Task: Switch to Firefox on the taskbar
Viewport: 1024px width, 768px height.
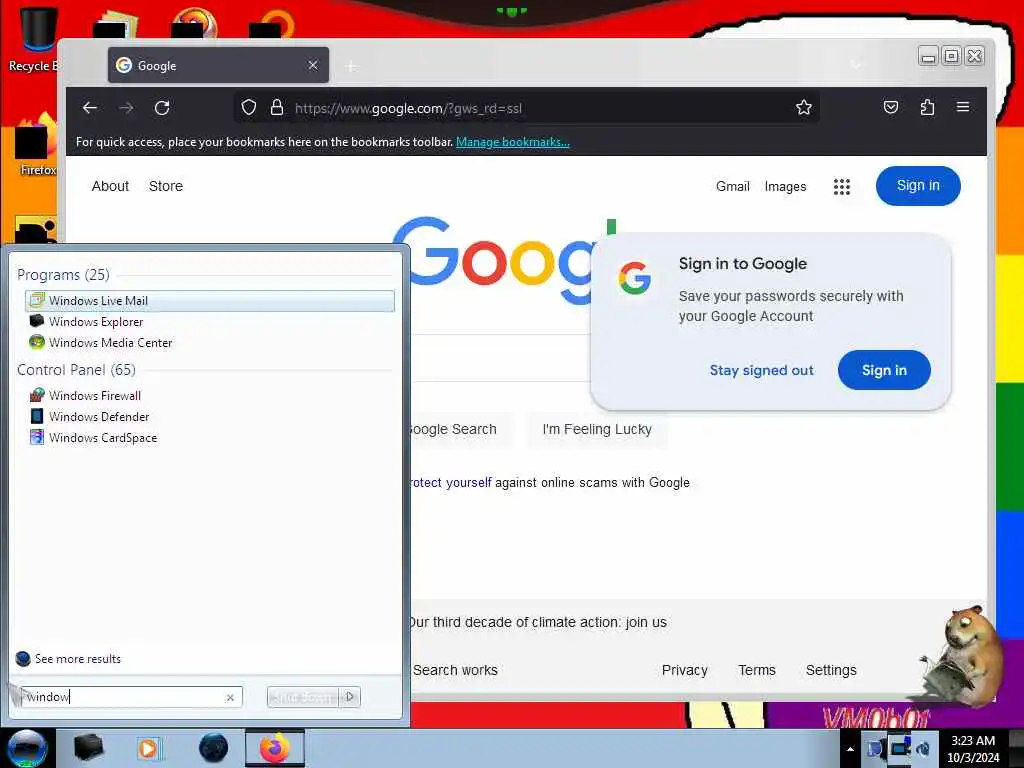Action: tap(275, 748)
